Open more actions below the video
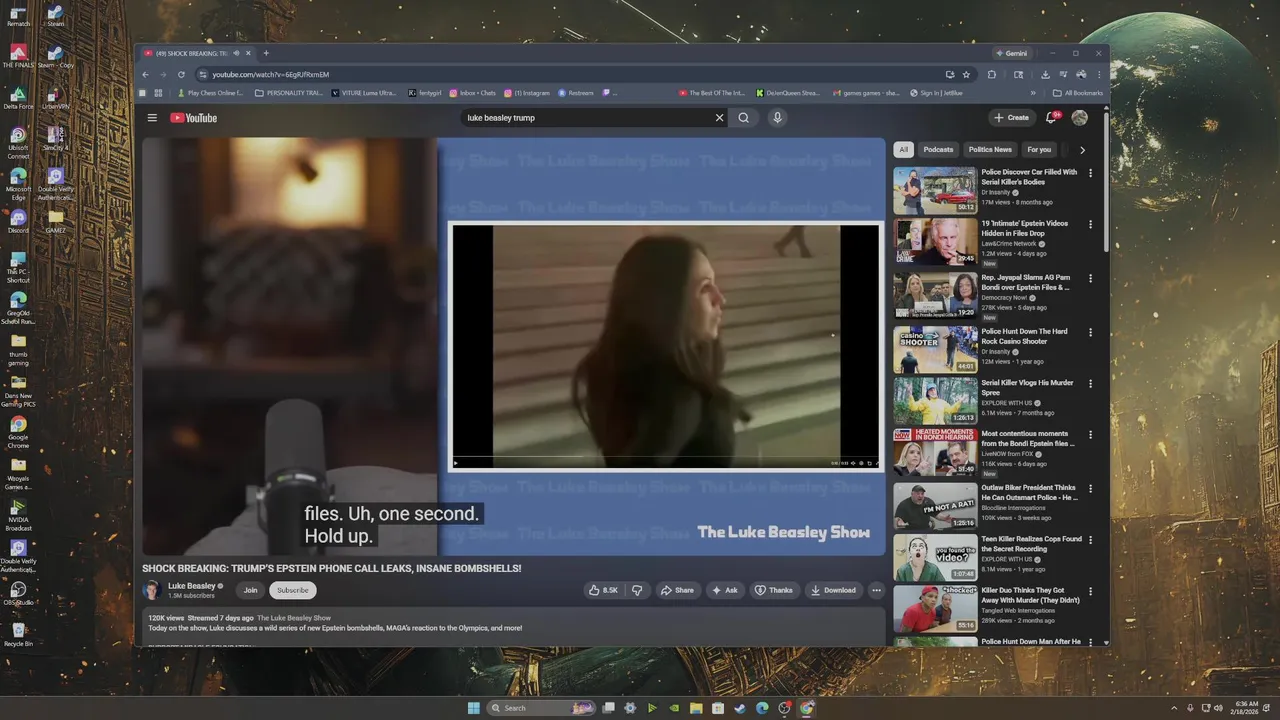This screenshot has width=1280, height=720. [x=876, y=590]
